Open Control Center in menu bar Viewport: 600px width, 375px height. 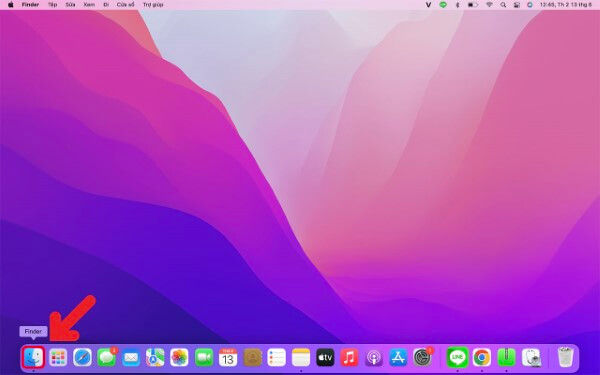coord(517,5)
